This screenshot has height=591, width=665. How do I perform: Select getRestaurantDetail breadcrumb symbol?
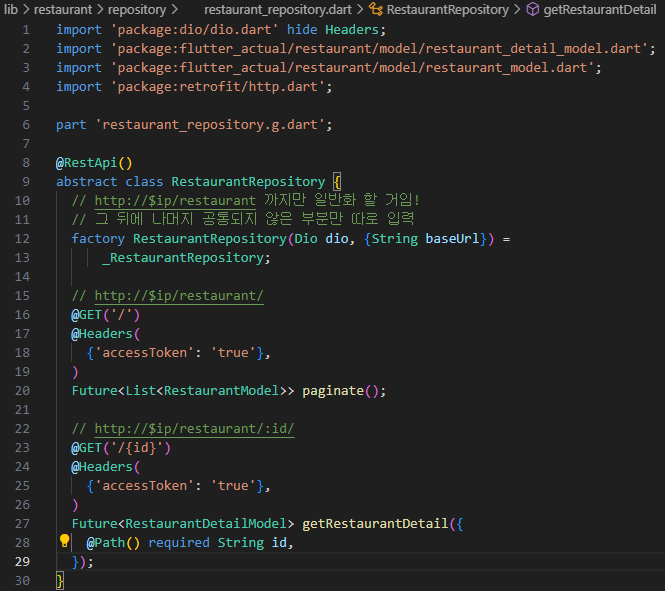[600, 9]
